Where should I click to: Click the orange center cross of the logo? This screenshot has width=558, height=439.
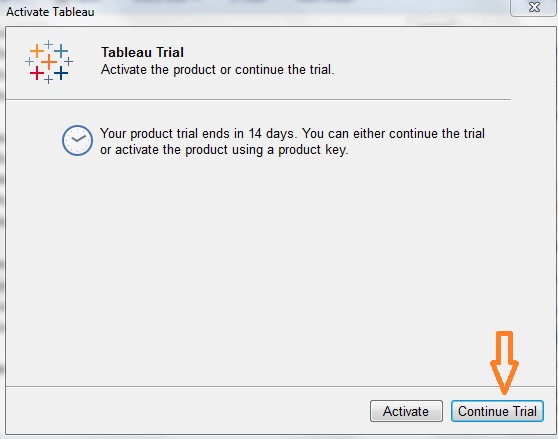[x=49, y=62]
